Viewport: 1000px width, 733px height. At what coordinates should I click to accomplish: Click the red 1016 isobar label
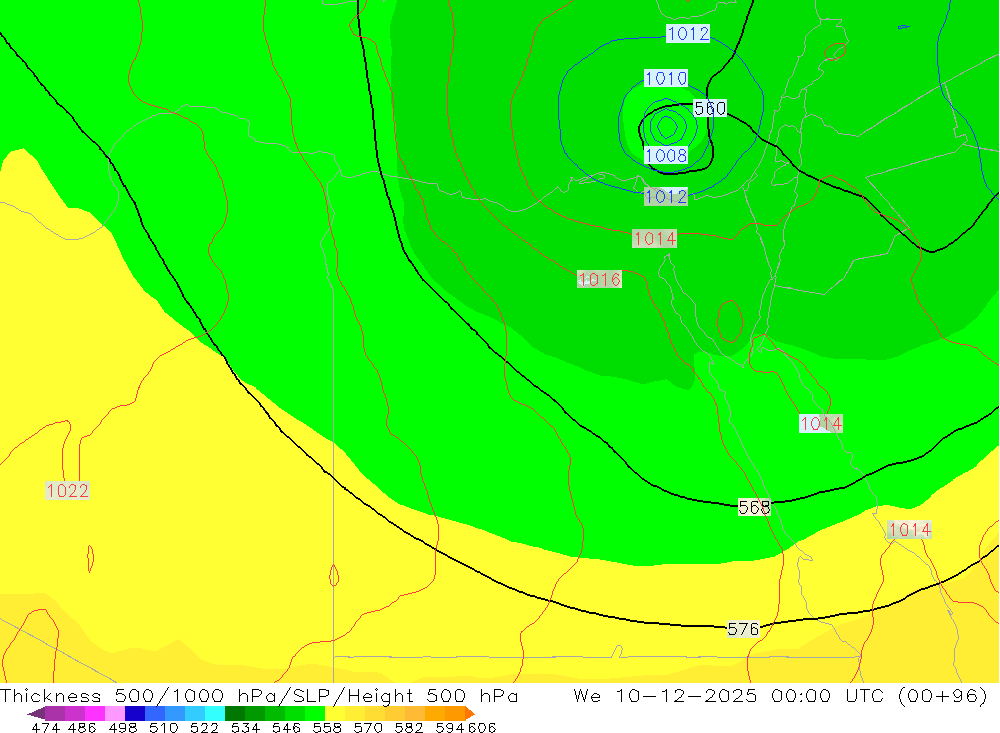(599, 279)
